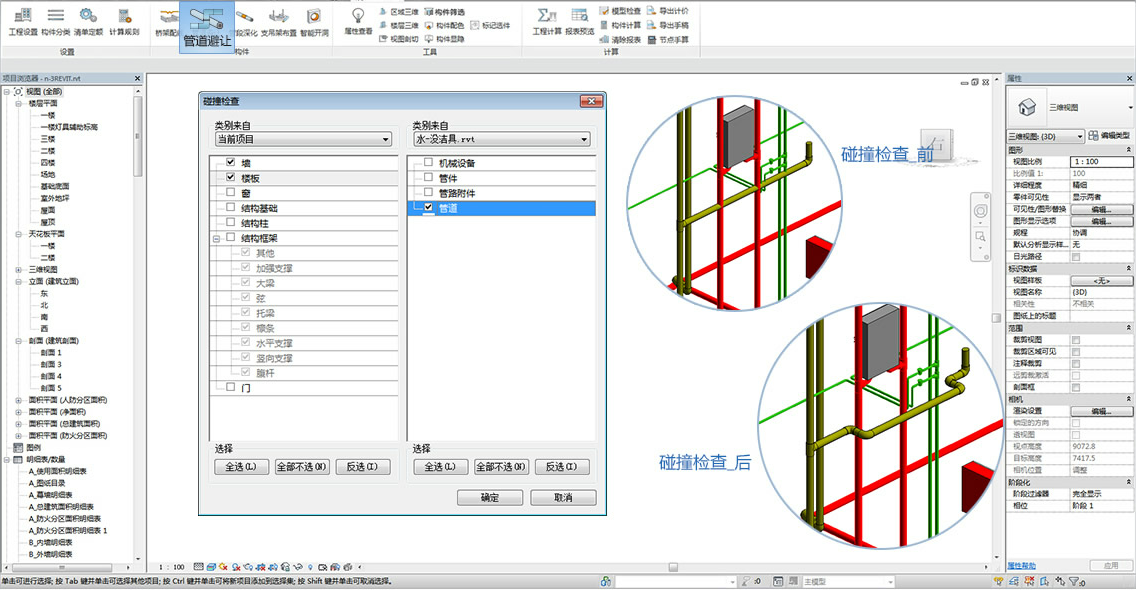Enable the 机械设备 checkbox
This screenshot has height=590, width=1136.
pyautogui.click(x=429, y=163)
